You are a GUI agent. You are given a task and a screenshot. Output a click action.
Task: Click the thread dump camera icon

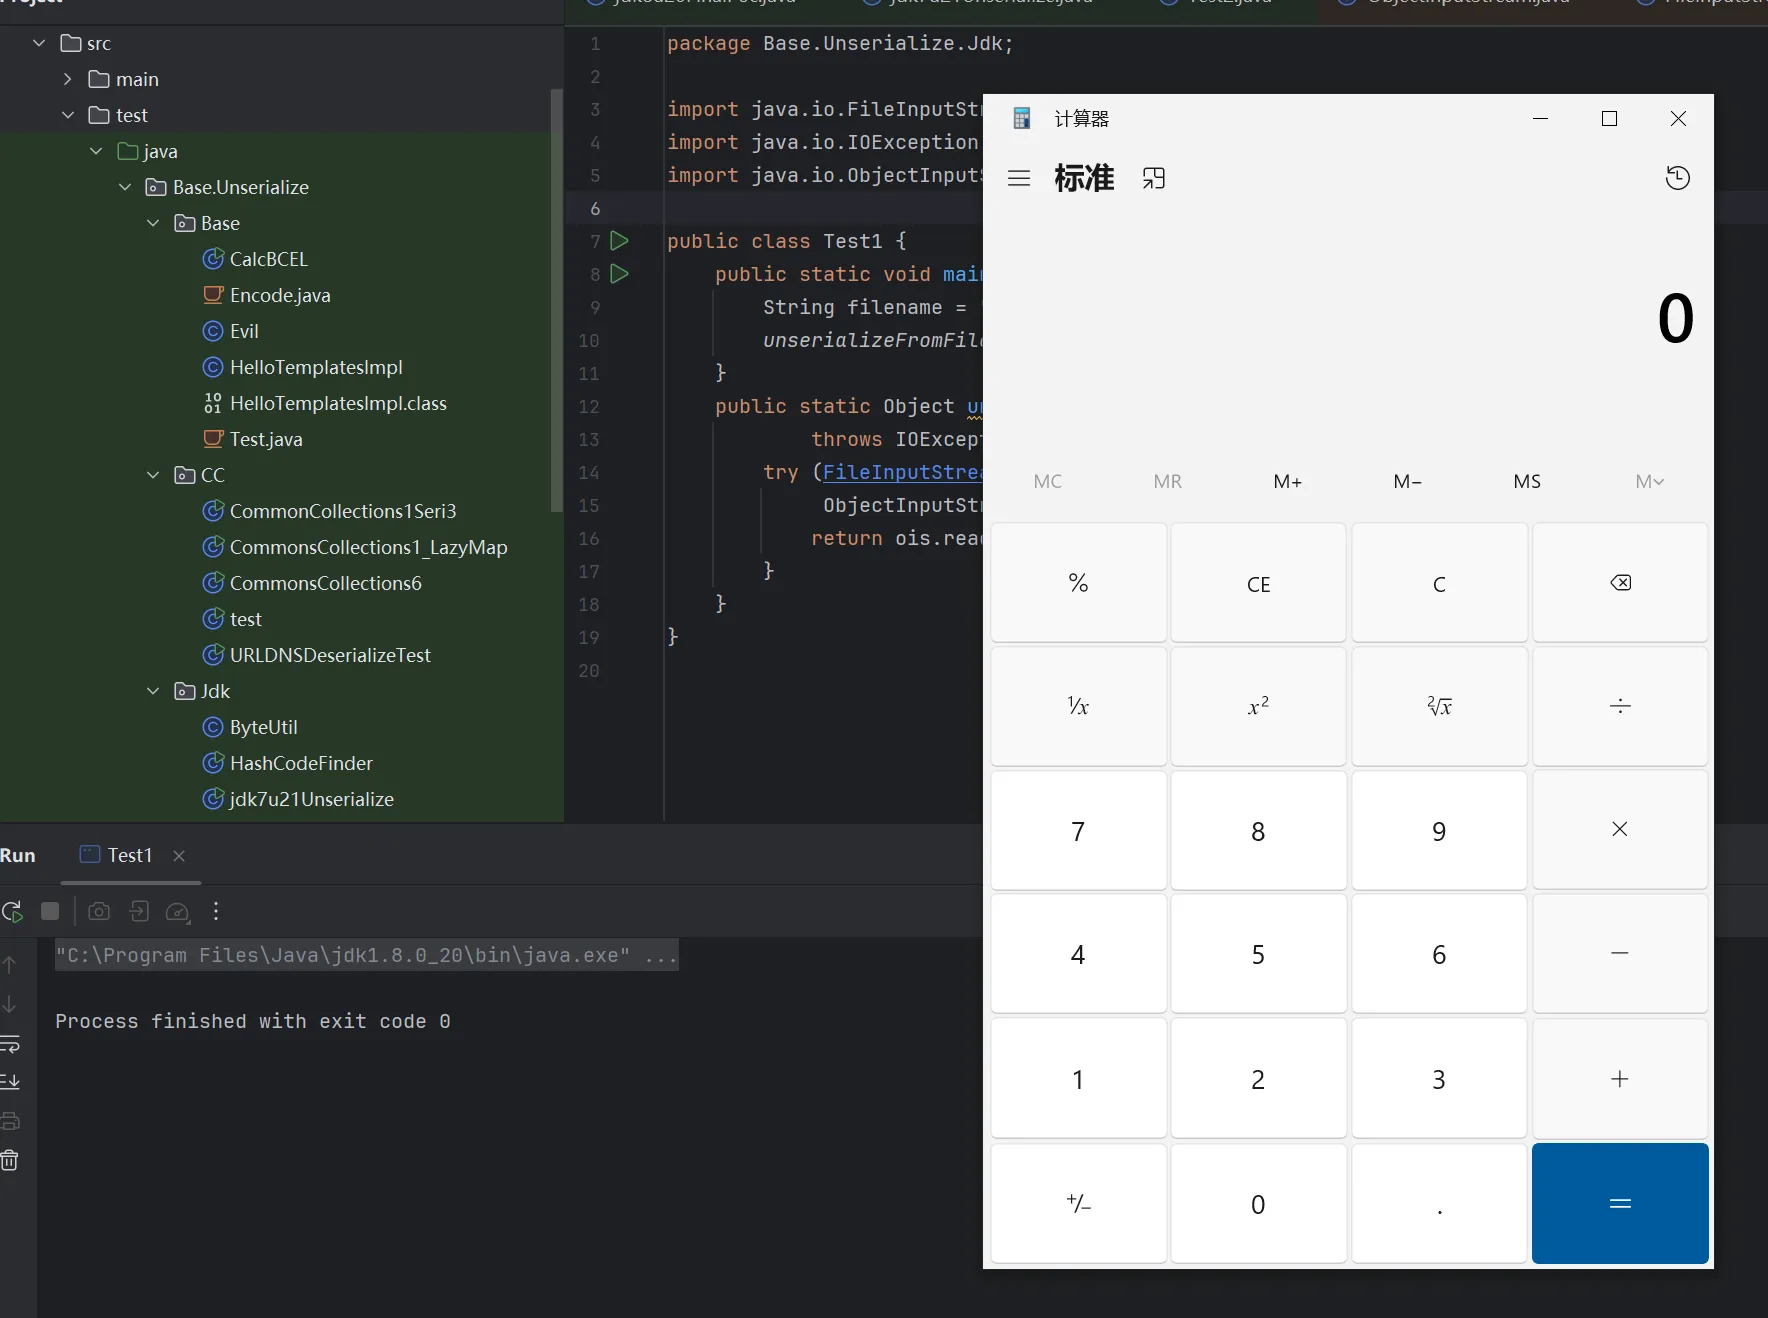(98, 911)
